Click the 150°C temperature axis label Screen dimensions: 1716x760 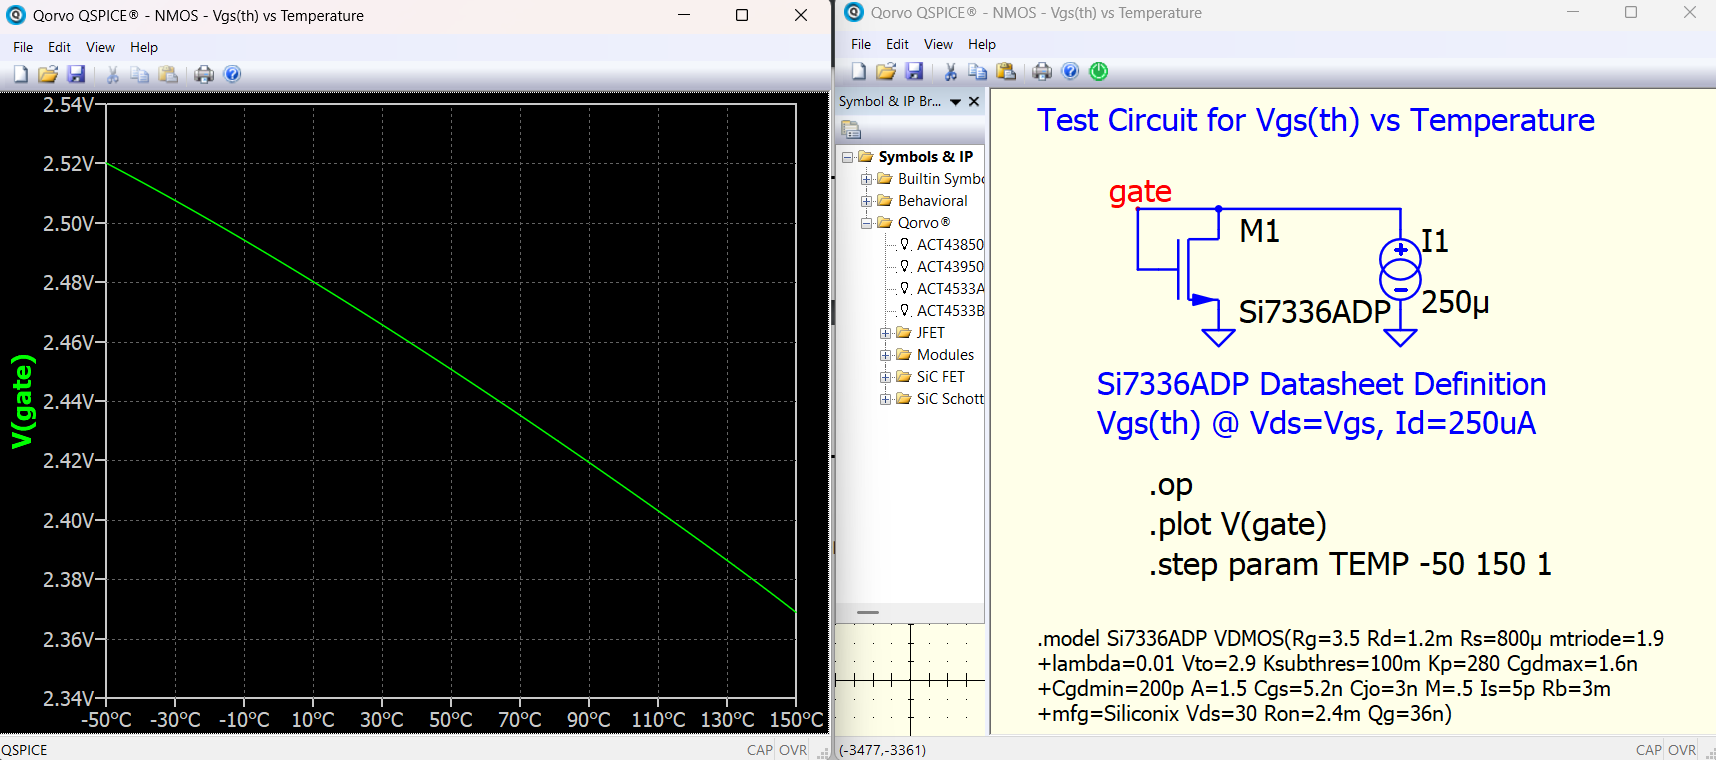[x=796, y=720]
